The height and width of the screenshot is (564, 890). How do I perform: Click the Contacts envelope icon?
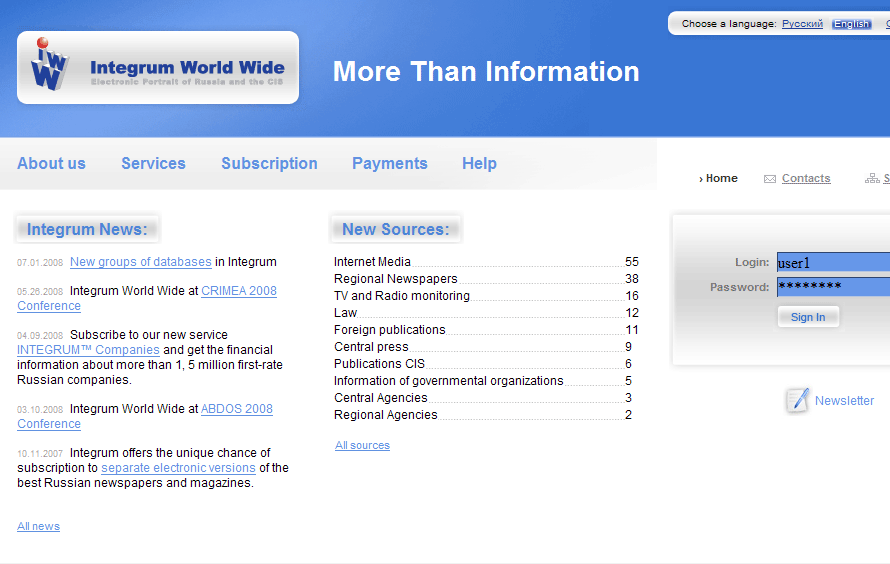[x=770, y=179]
